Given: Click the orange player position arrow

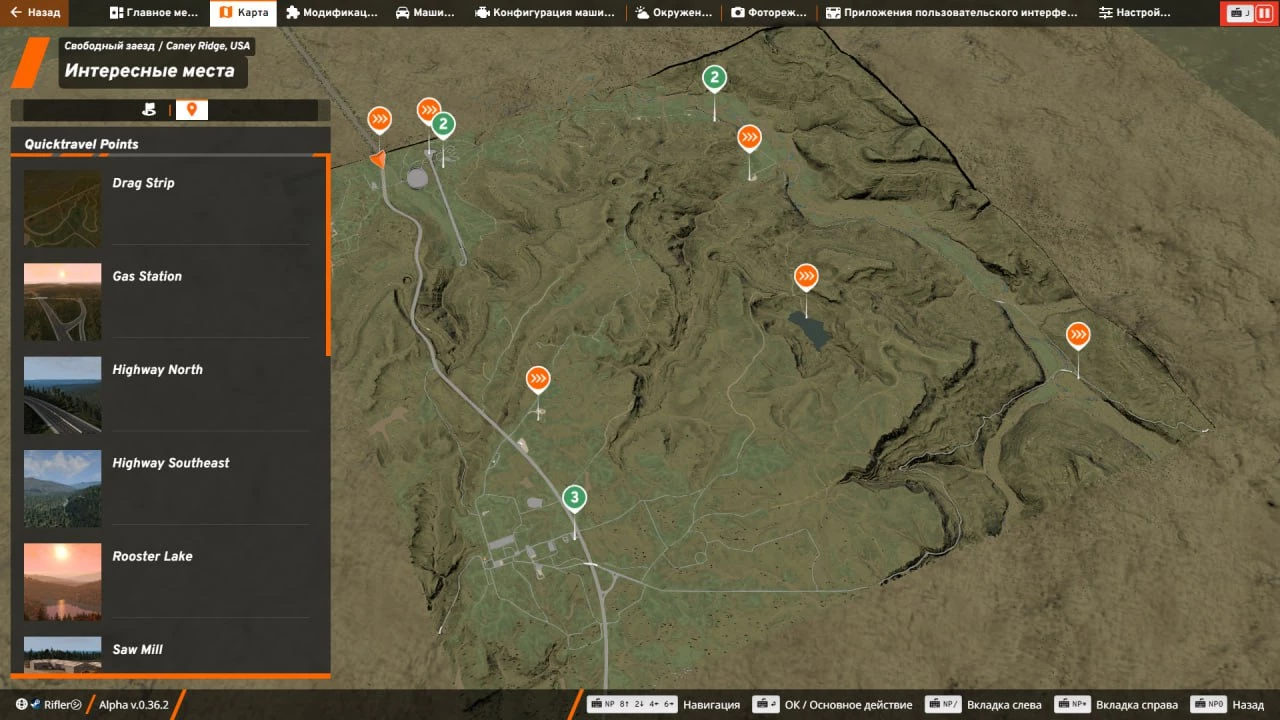Looking at the screenshot, I should pyautogui.click(x=377, y=158).
